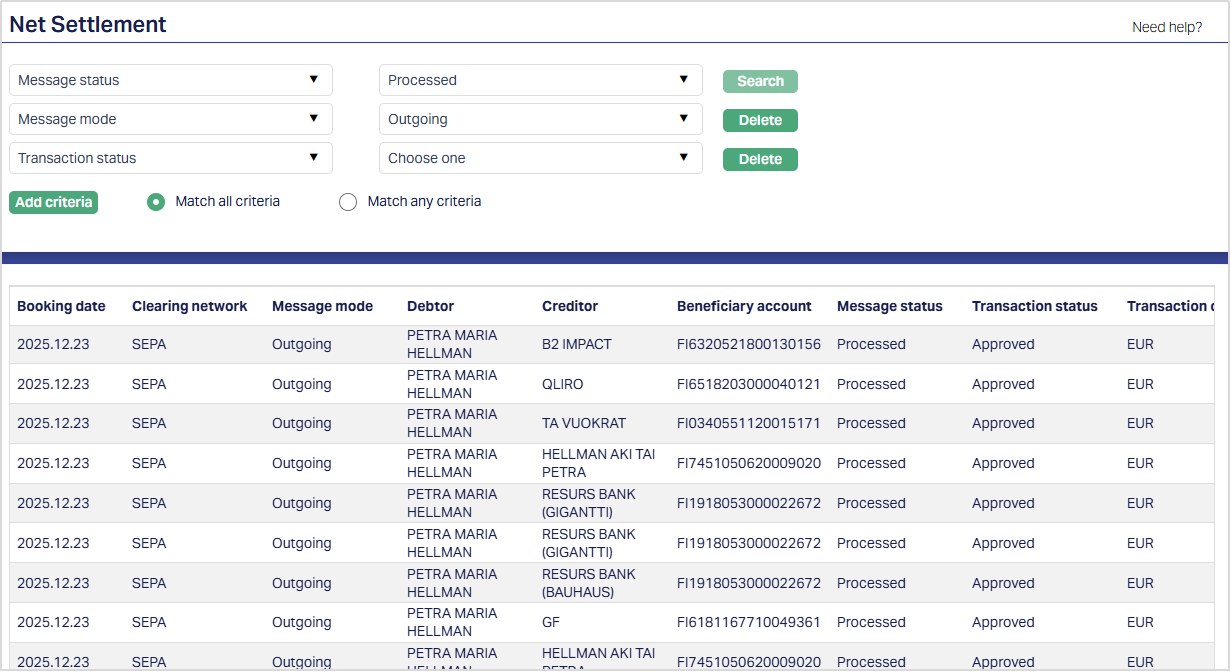Open the Message mode criteria dropdown
This screenshot has width=1231, height=672.
click(171, 119)
